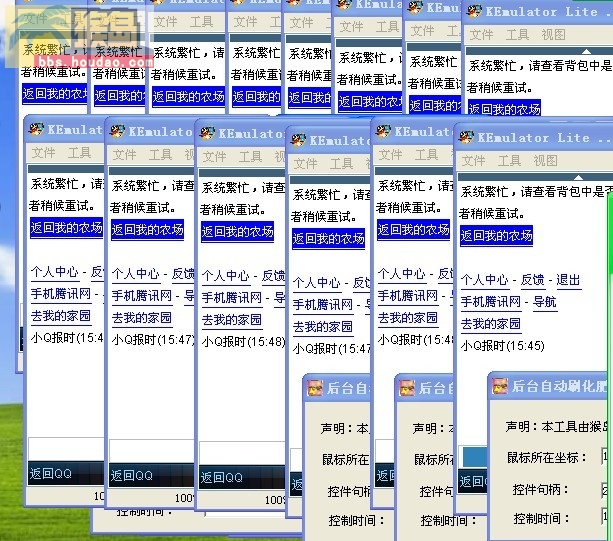Click white triangle arrow above 15:45 window's screen

tap(578, 177)
